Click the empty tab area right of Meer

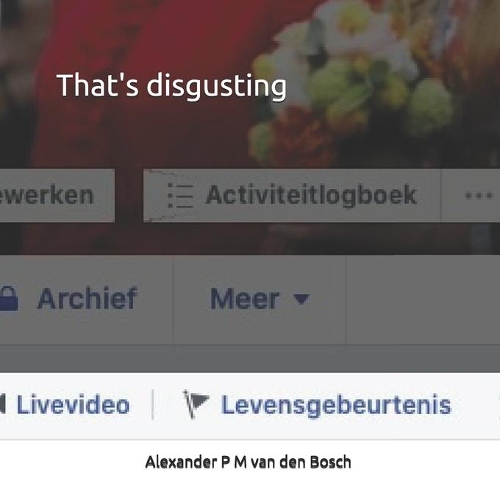click(x=423, y=299)
